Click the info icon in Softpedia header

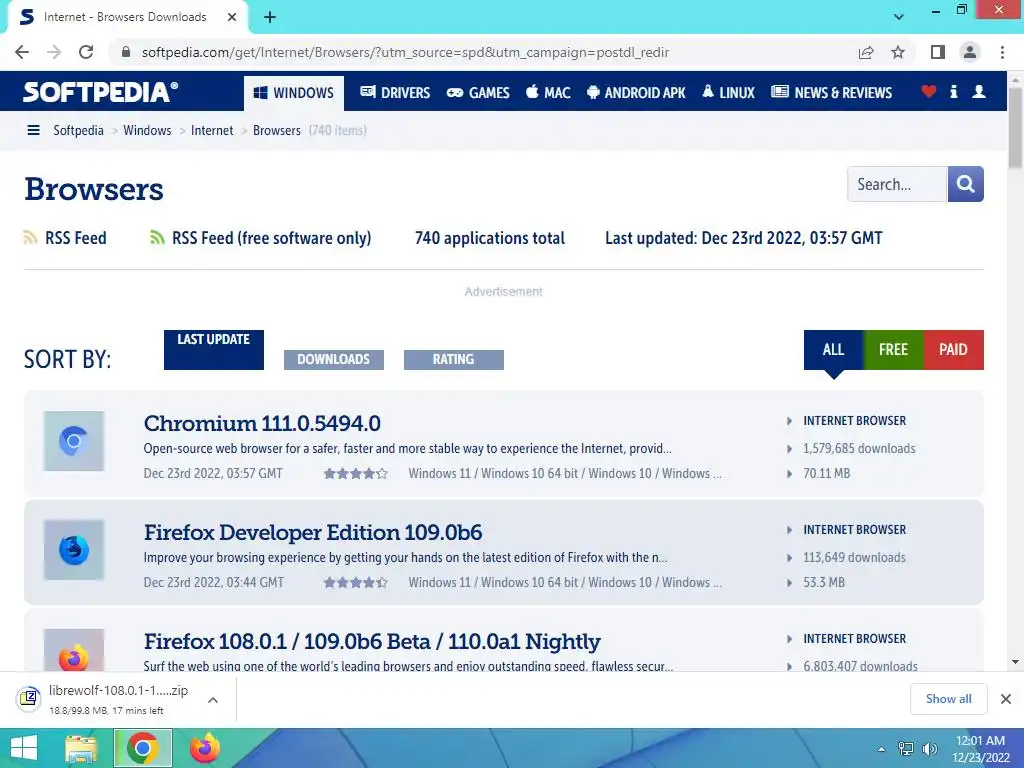click(953, 91)
